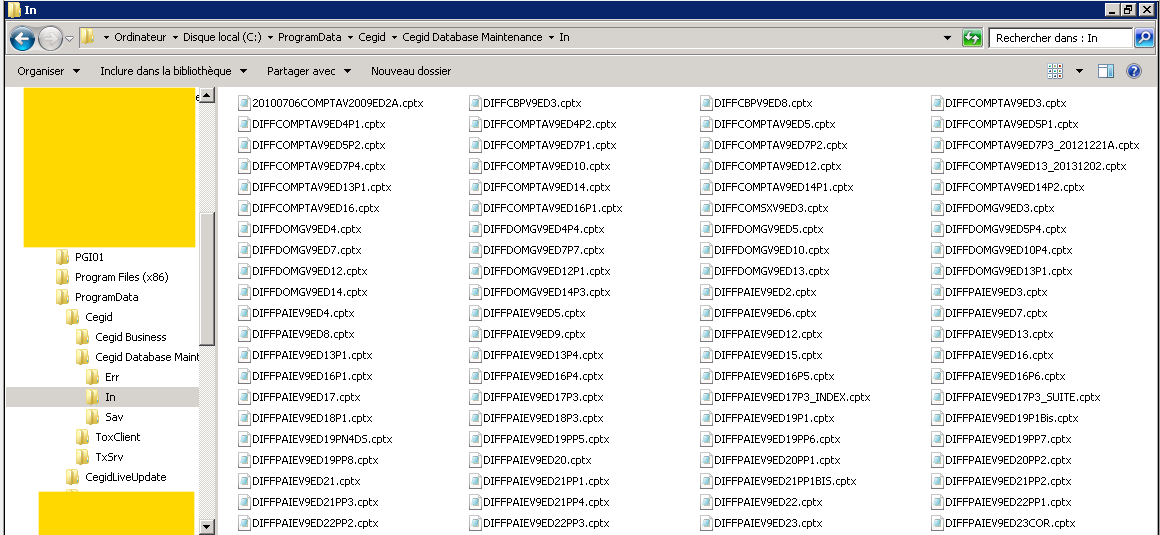Open address bar history dropdown arrow
The height and width of the screenshot is (535, 1160).
click(x=948, y=38)
